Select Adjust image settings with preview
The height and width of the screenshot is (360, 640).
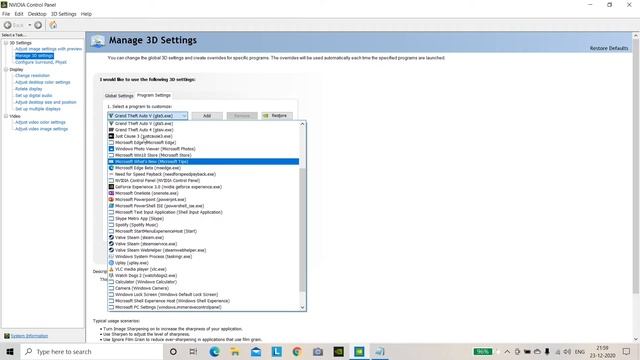[49, 49]
